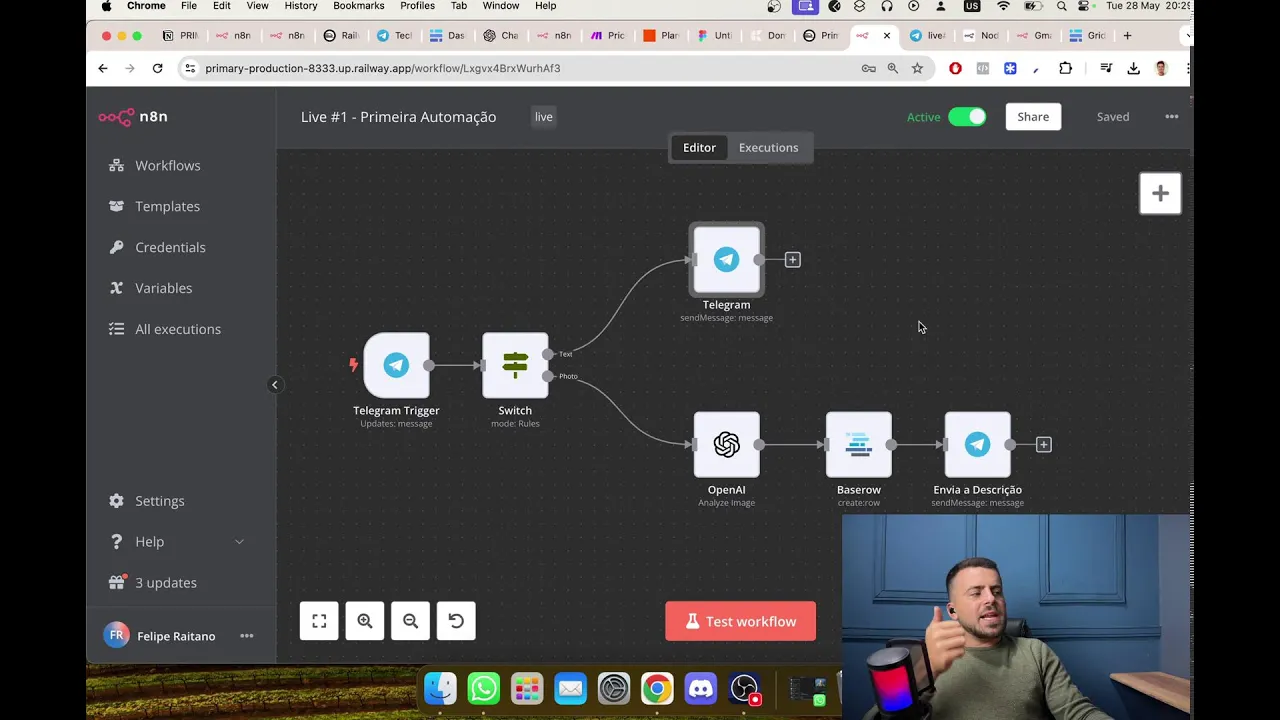View 3 updates notification
1280x720 pixels.
click(x=153, y=583)
